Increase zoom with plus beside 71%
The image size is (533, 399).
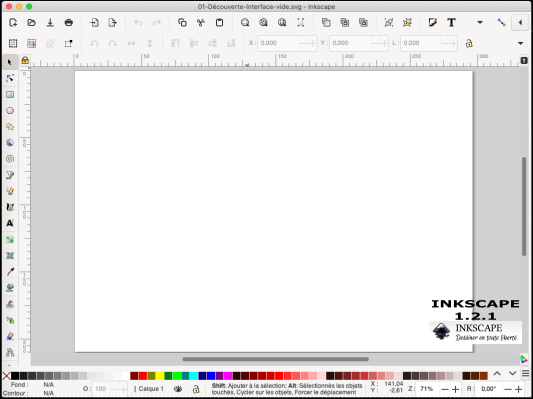pos(456,389)
